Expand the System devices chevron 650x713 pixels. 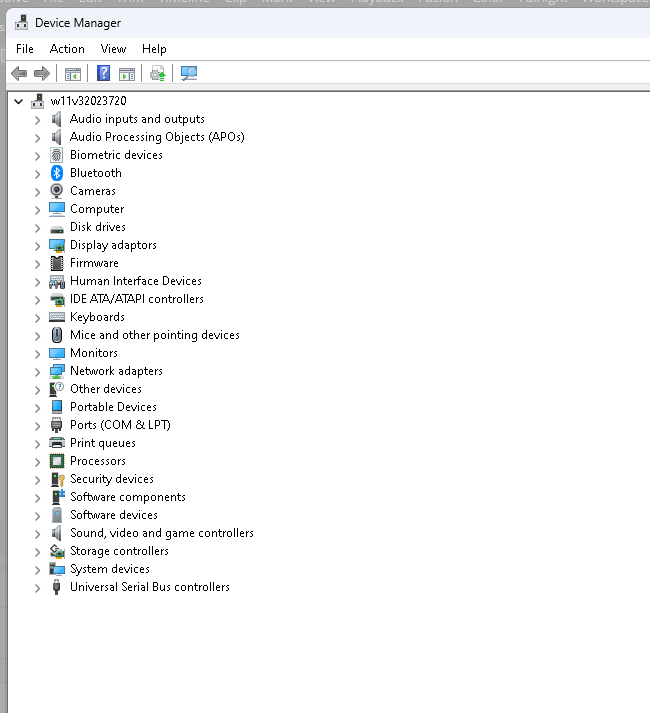[x=38, y=569]
